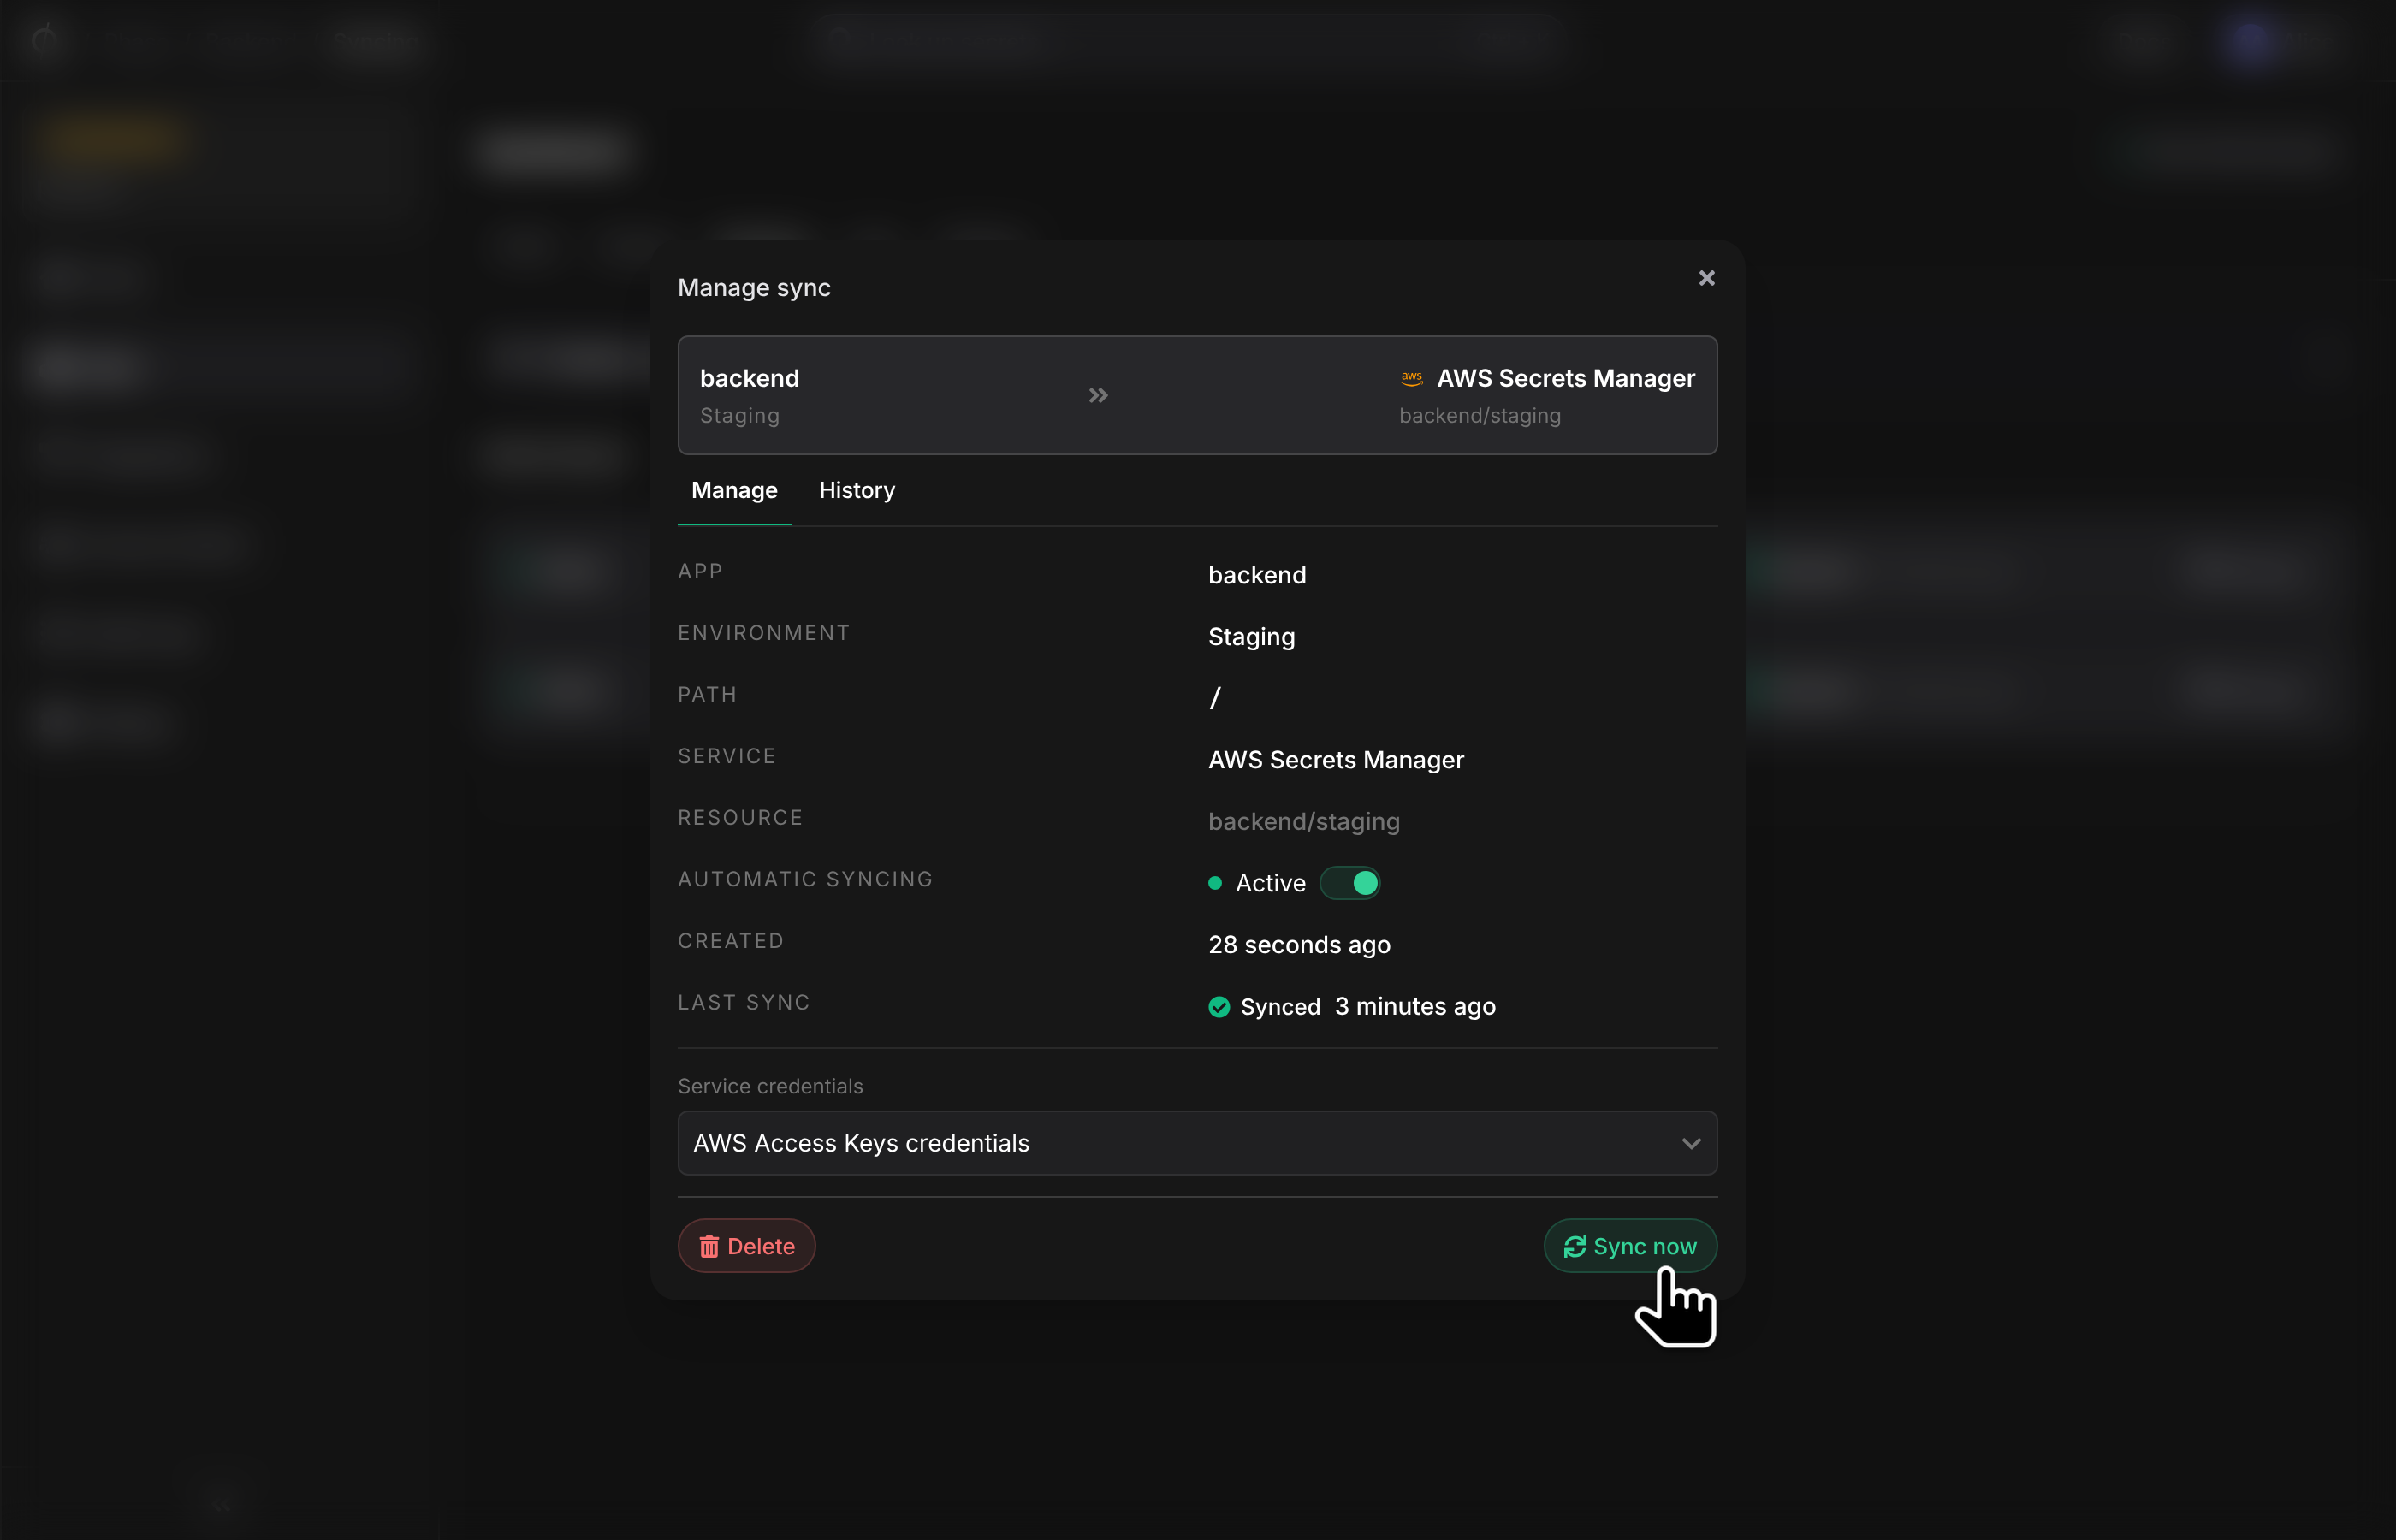Screen dimensions: 2396x1540
Task: Click the red Delete button
Action: coord(747,1246)
